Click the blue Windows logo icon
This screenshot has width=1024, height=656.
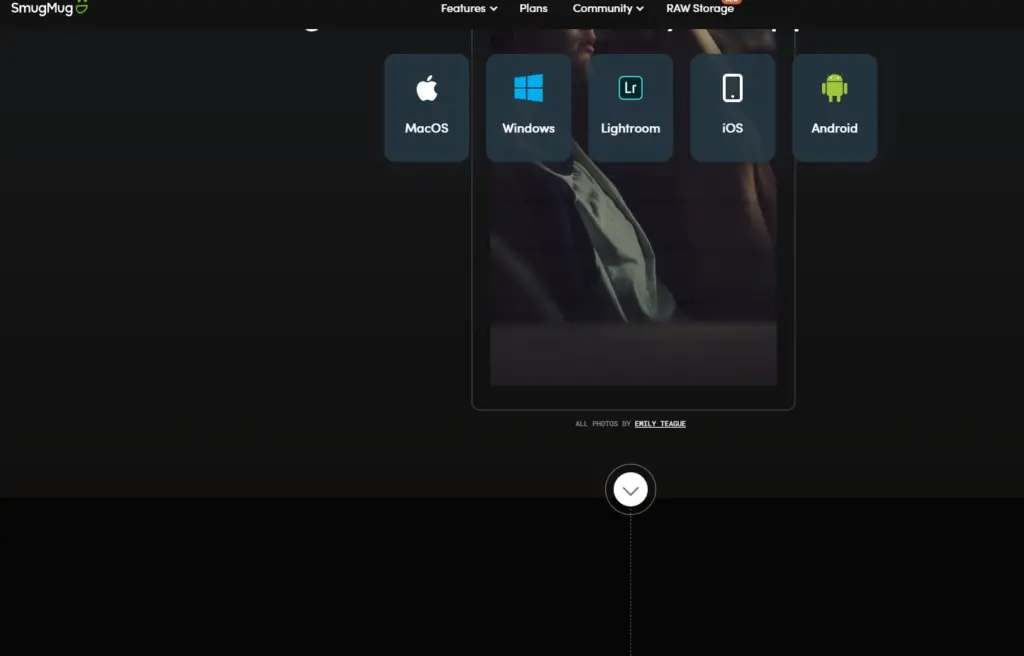(528, 88)
